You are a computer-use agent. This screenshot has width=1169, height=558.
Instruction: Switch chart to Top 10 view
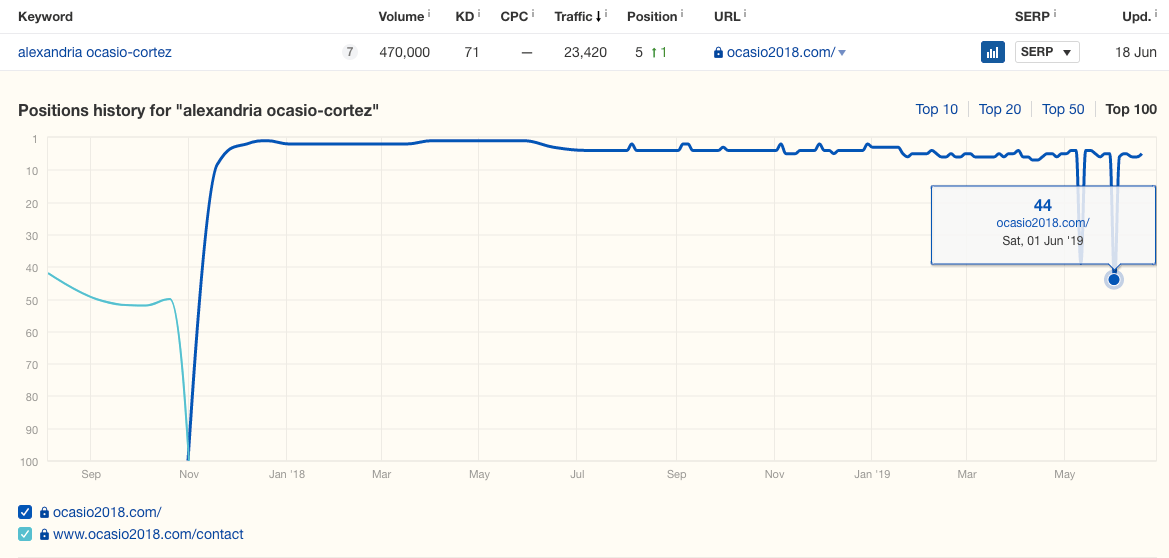(936, 109)
